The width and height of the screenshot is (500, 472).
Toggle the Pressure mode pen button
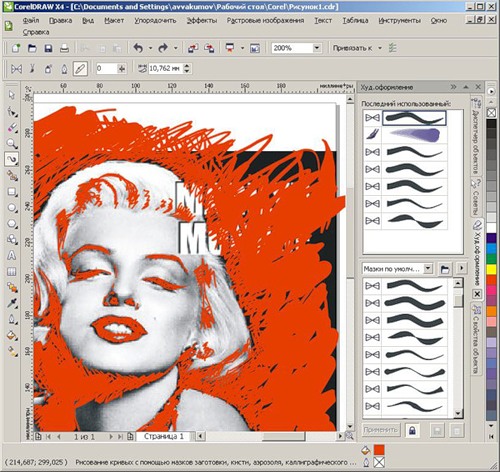click(x=80, y=69)
